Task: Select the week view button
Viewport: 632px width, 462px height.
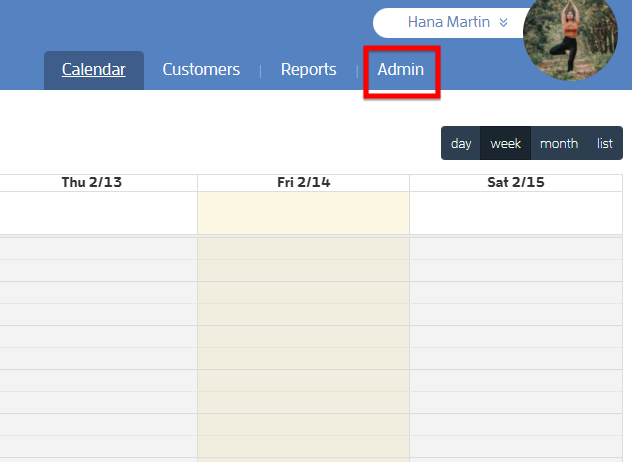Action: (505, 144)
